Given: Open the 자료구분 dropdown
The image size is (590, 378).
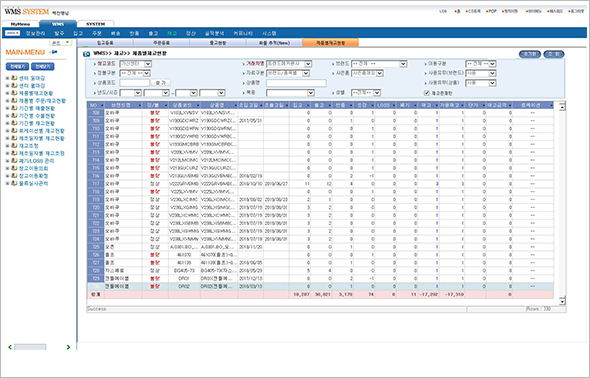Looking at the screenshot, I should (x=288, y=73).
